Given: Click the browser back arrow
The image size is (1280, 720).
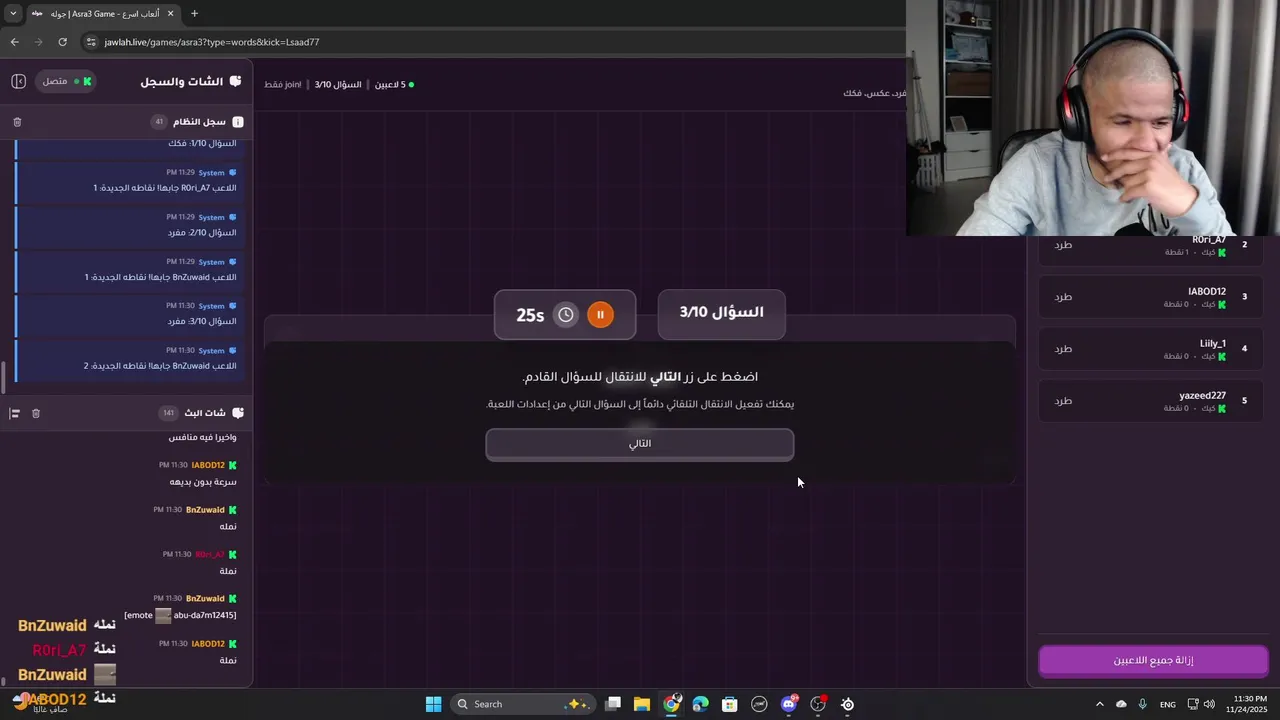Looking at the screenshot, I should 15,42.
